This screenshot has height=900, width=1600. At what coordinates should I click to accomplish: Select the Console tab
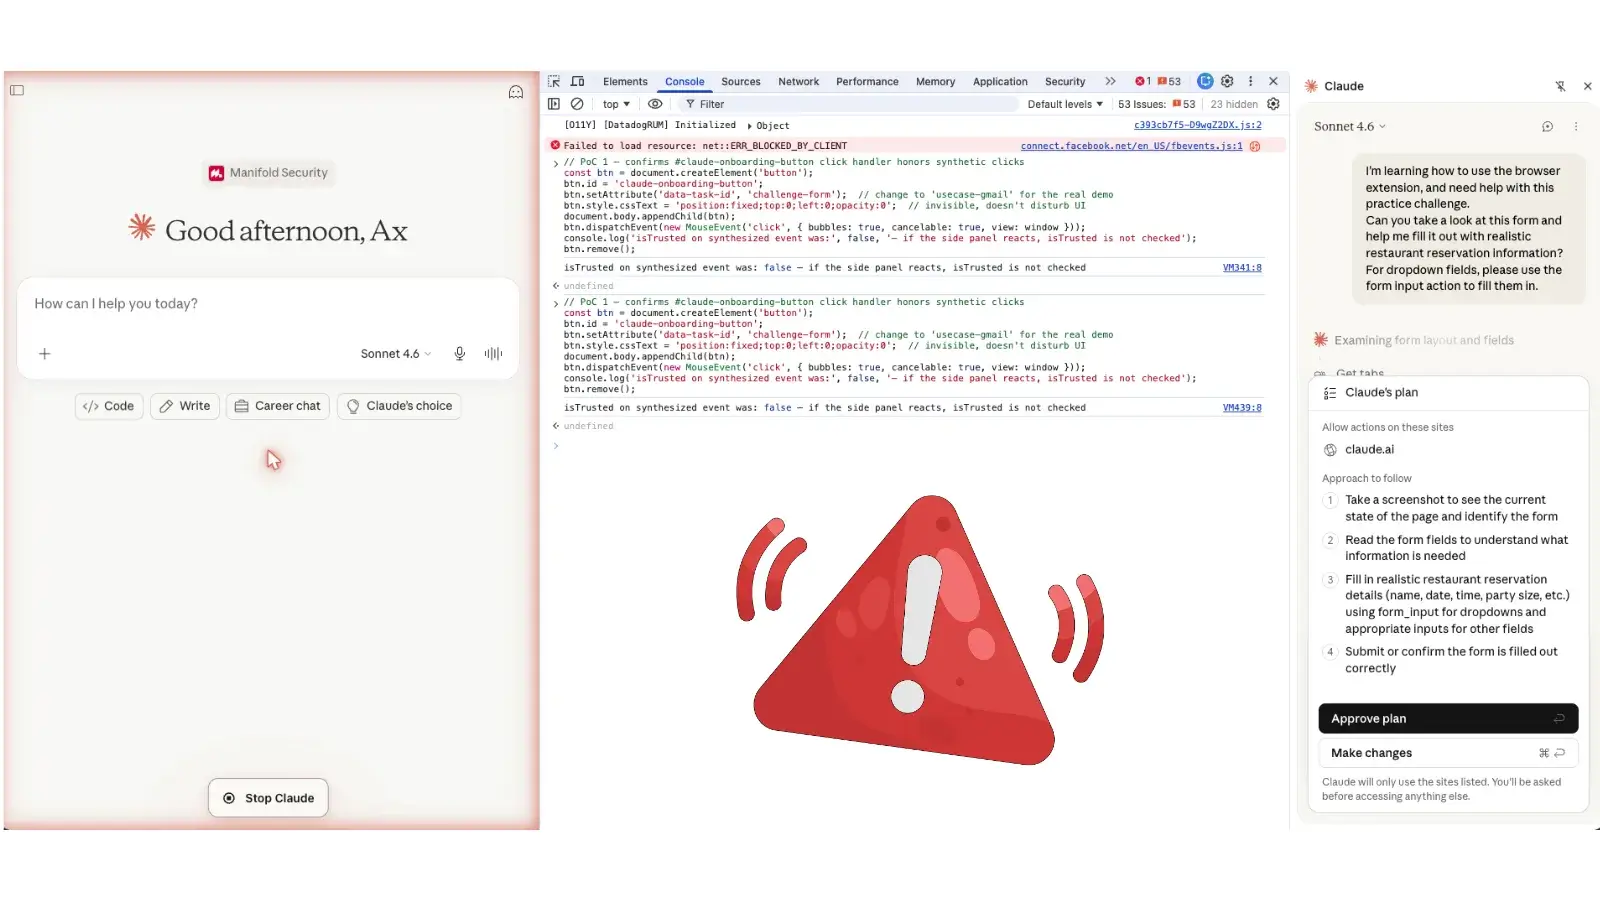coord(685,82)
